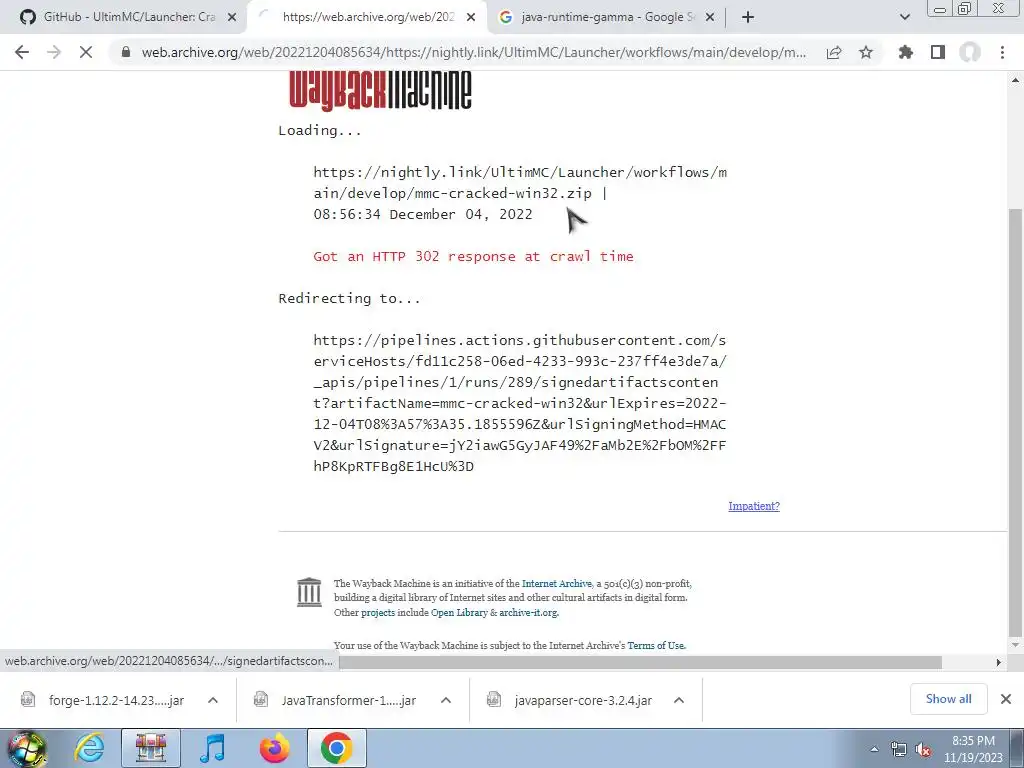
Task: Expand options for JavaTransformer jar download
Action: (446, 700)
